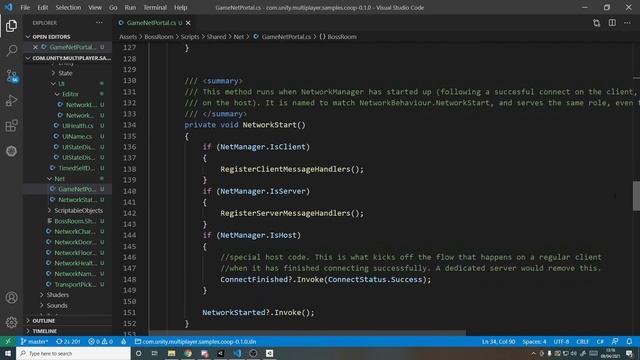
Task: Open the Run and Debug view icon
Action: click(11, 100)
